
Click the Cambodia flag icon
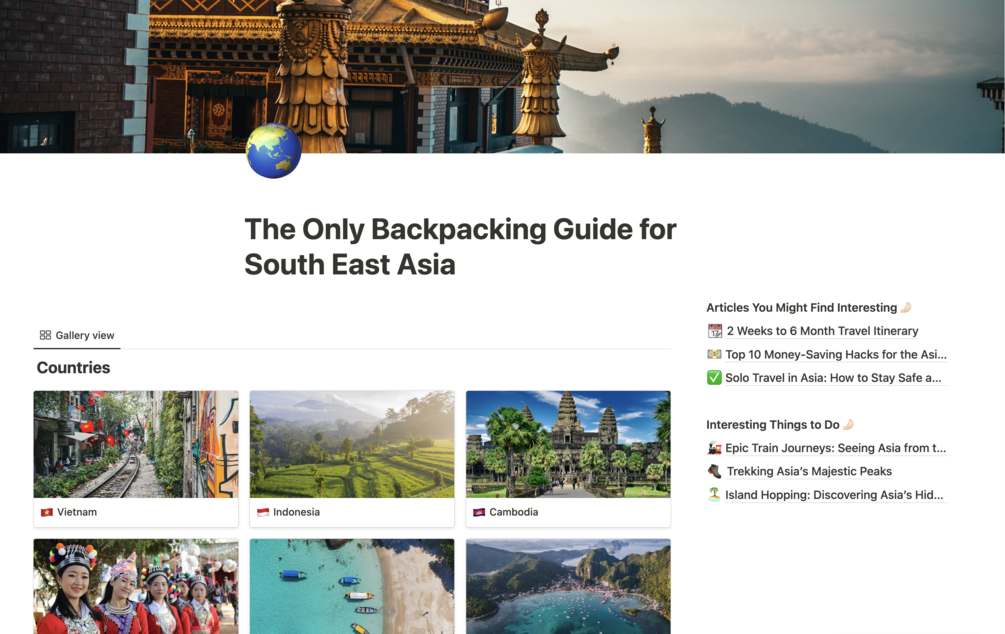pos(479,512)
